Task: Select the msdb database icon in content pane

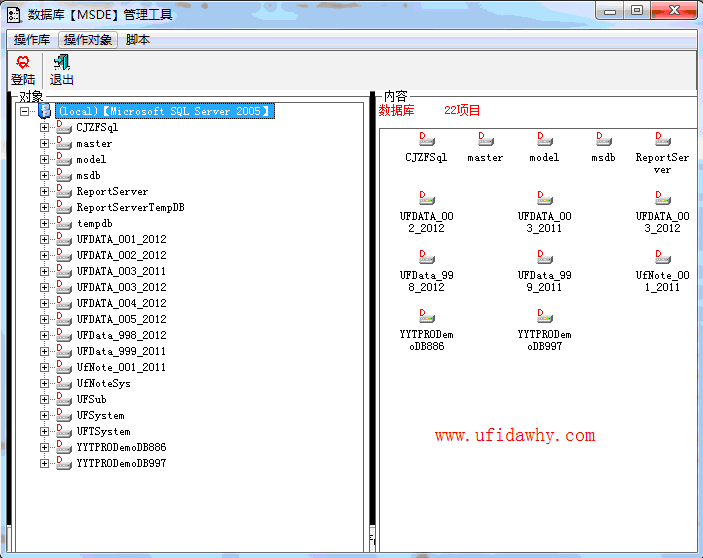Action: coord(603,141)
